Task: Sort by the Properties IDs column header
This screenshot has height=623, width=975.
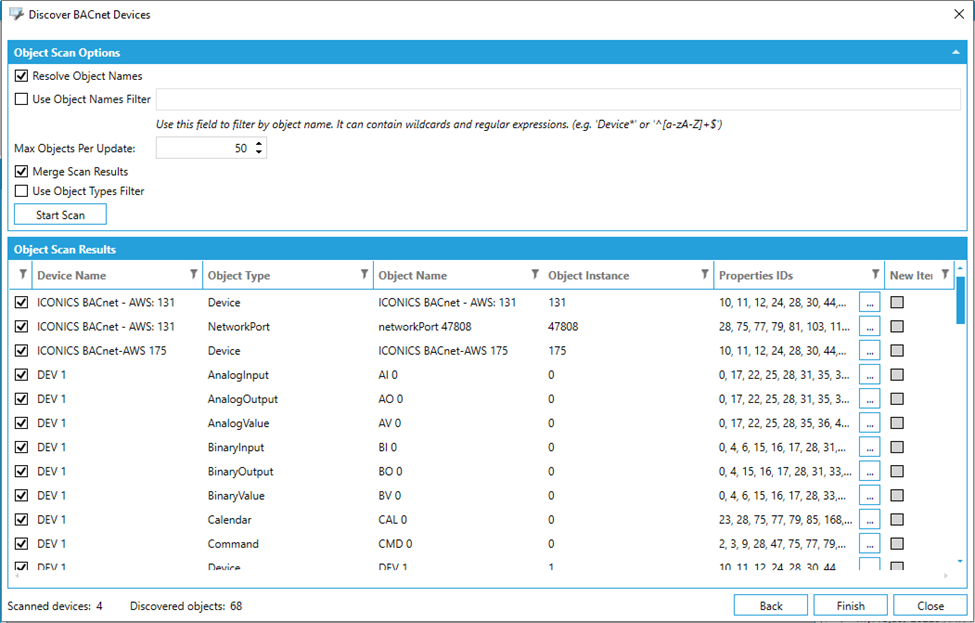Action: point(756,275)
